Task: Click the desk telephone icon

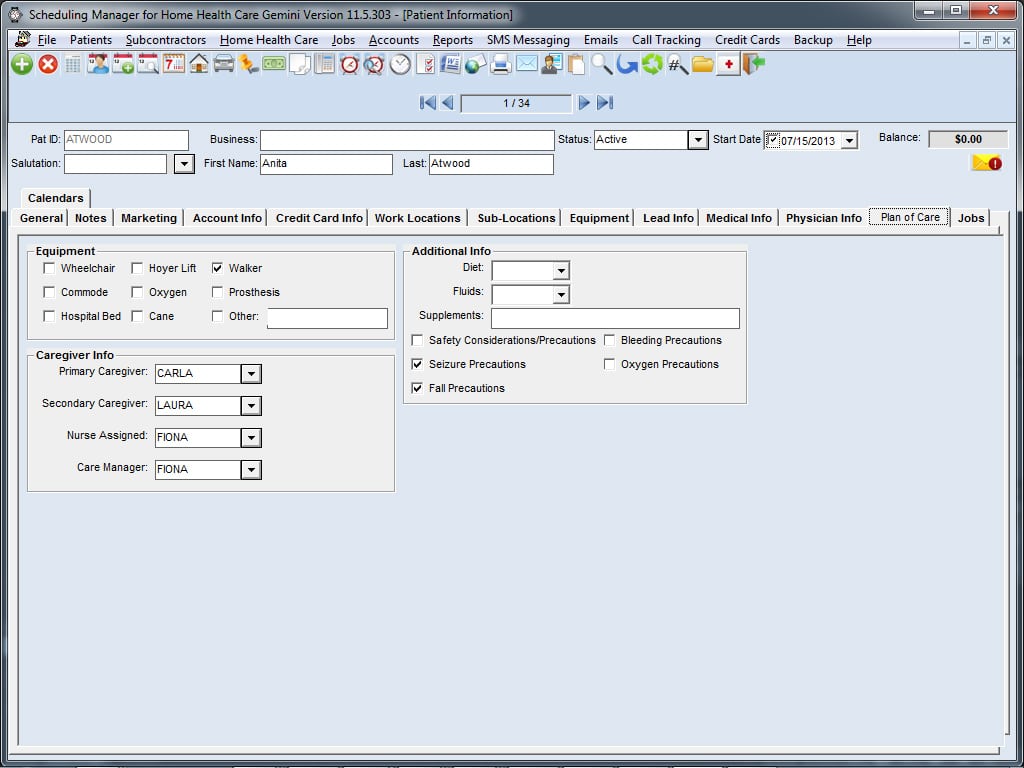Action: (324, 64)
